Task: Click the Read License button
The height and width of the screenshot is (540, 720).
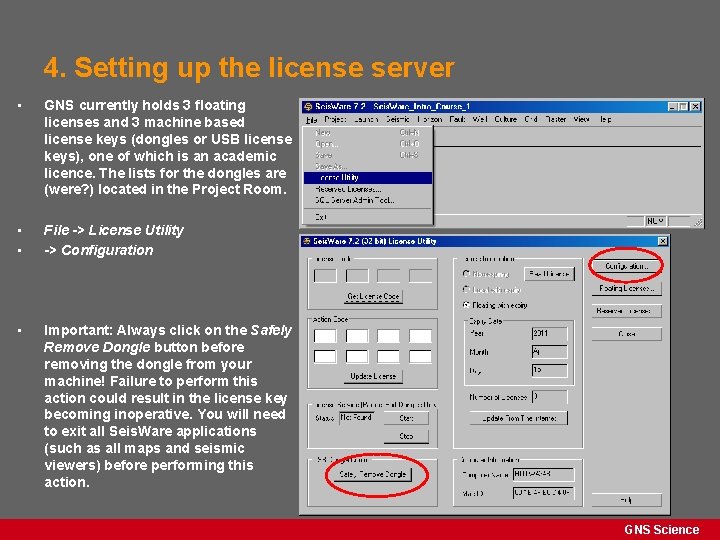Action: [x=549, y=274]
